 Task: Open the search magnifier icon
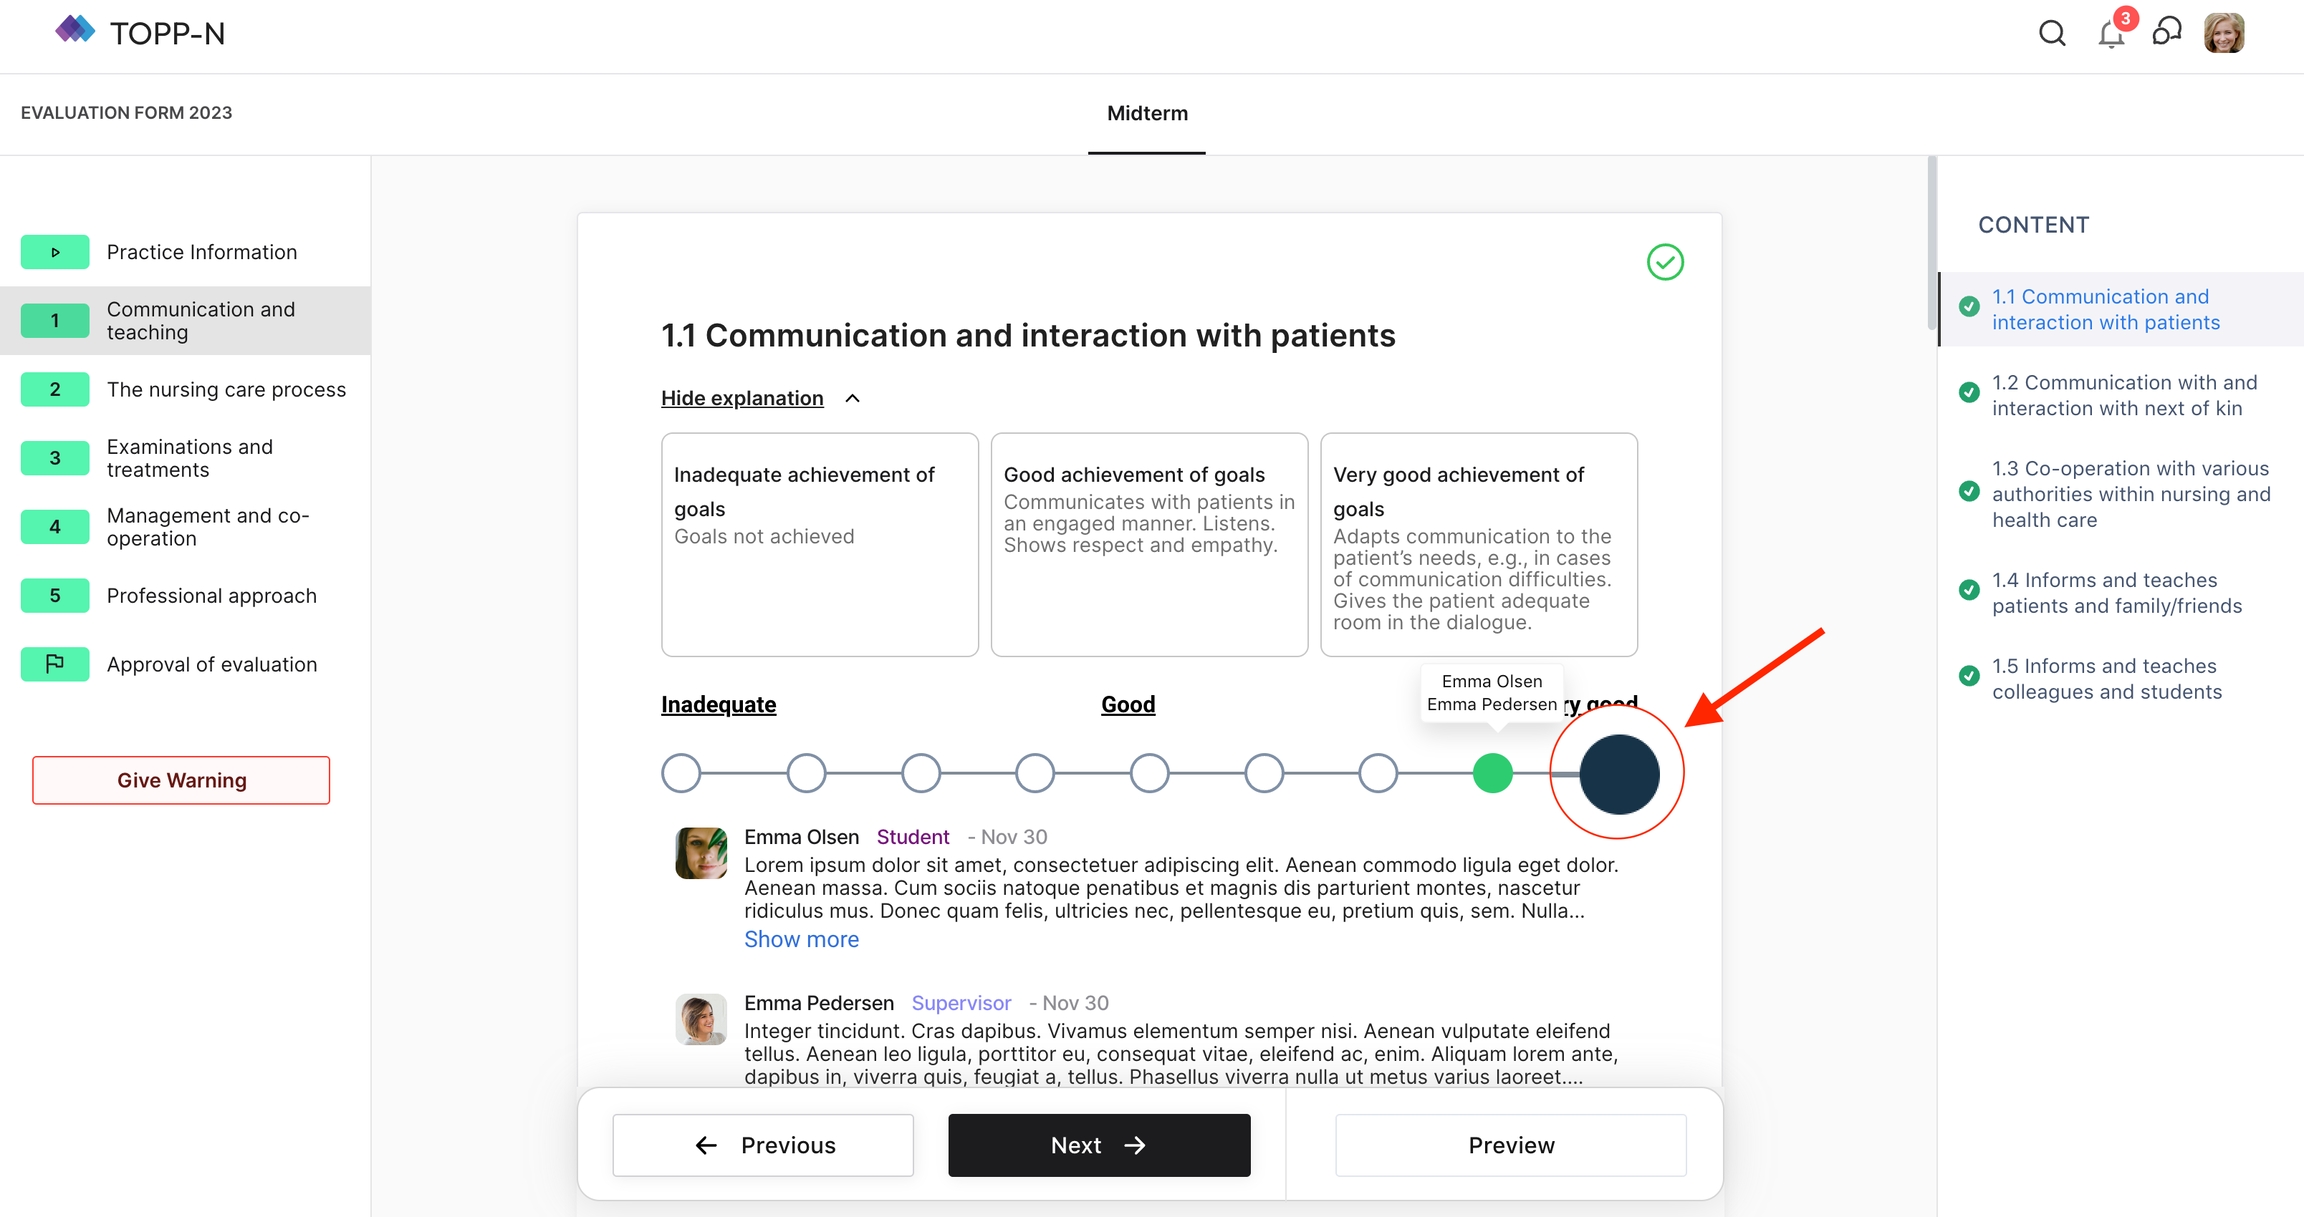2052,34
